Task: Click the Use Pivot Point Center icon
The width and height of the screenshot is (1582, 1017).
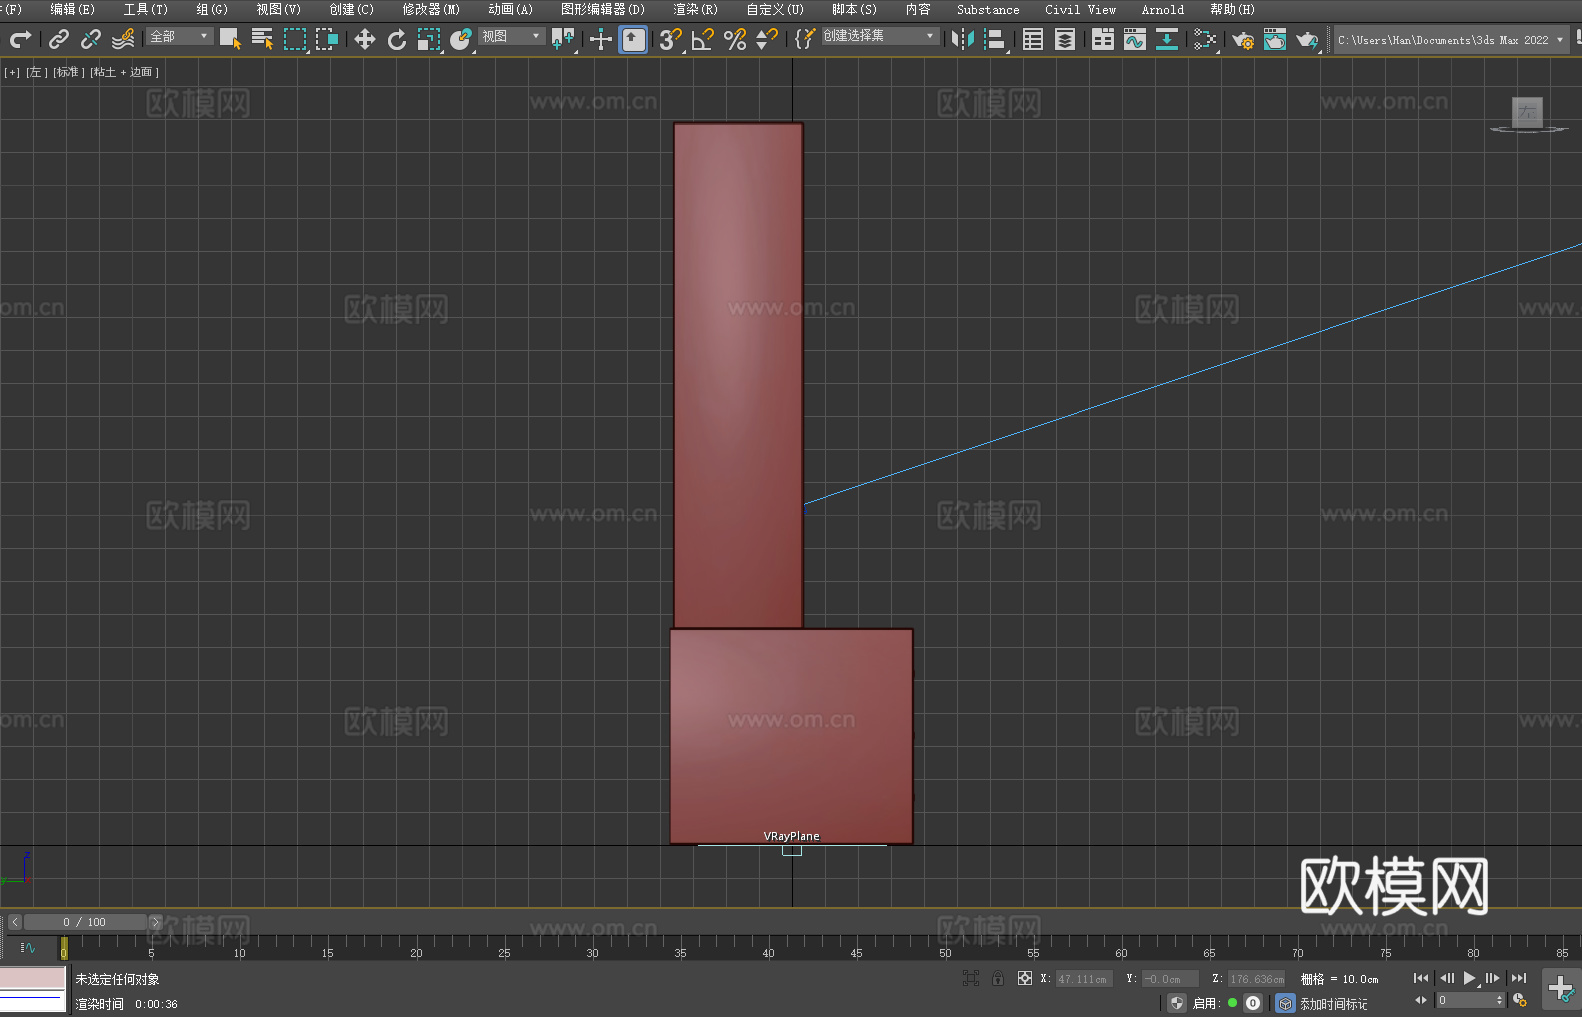Action: coord(563,39)
